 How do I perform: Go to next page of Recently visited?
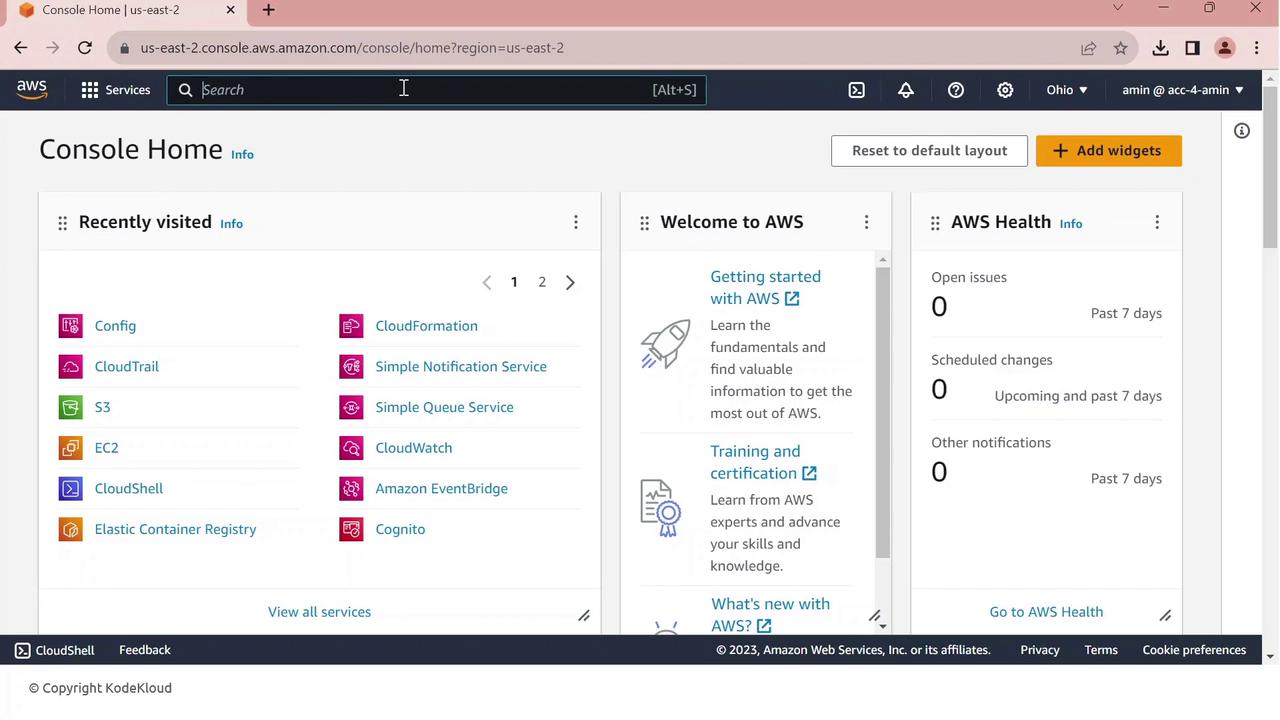[x=570, y=283]
